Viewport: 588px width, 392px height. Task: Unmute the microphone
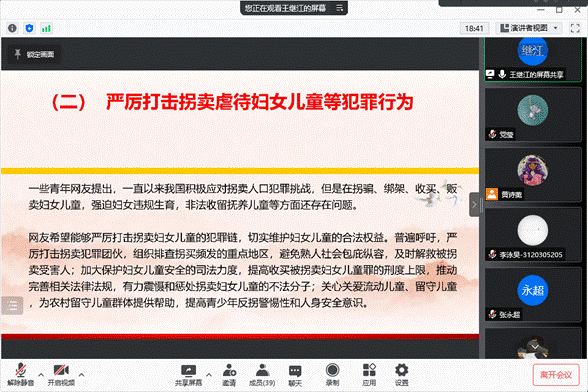click(20, 375)
